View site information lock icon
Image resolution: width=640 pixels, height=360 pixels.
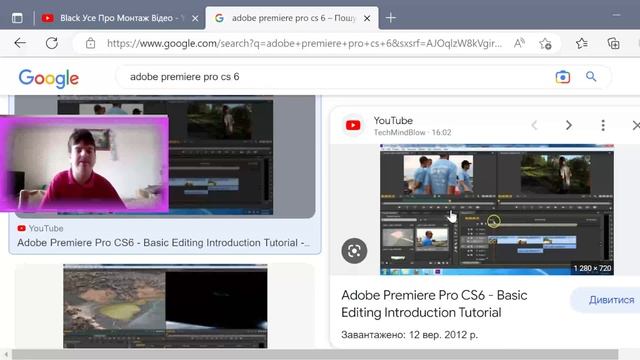pyautogui.click(x=91, y=43)
